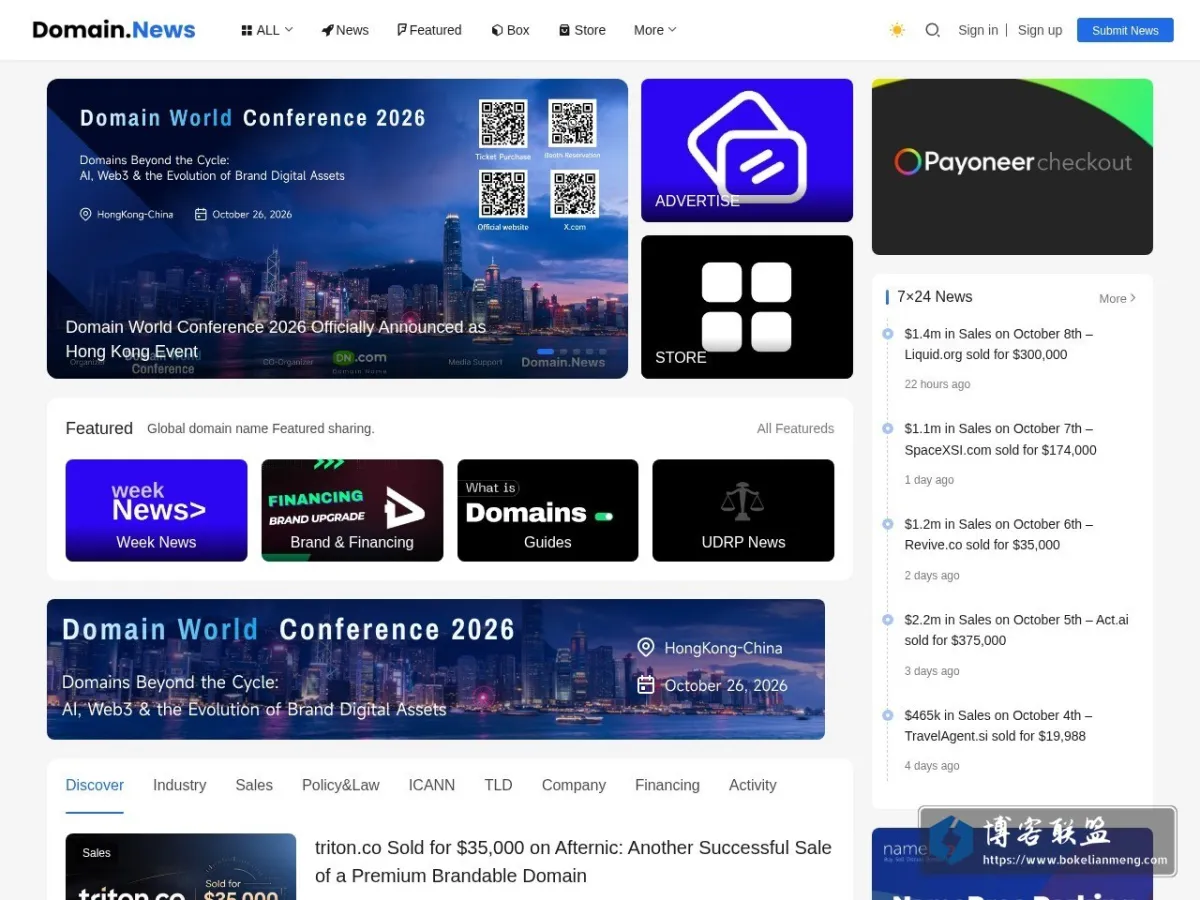Open the Week News featured card
Viewport: 1200px width, 900px height.
pos(156,510)
